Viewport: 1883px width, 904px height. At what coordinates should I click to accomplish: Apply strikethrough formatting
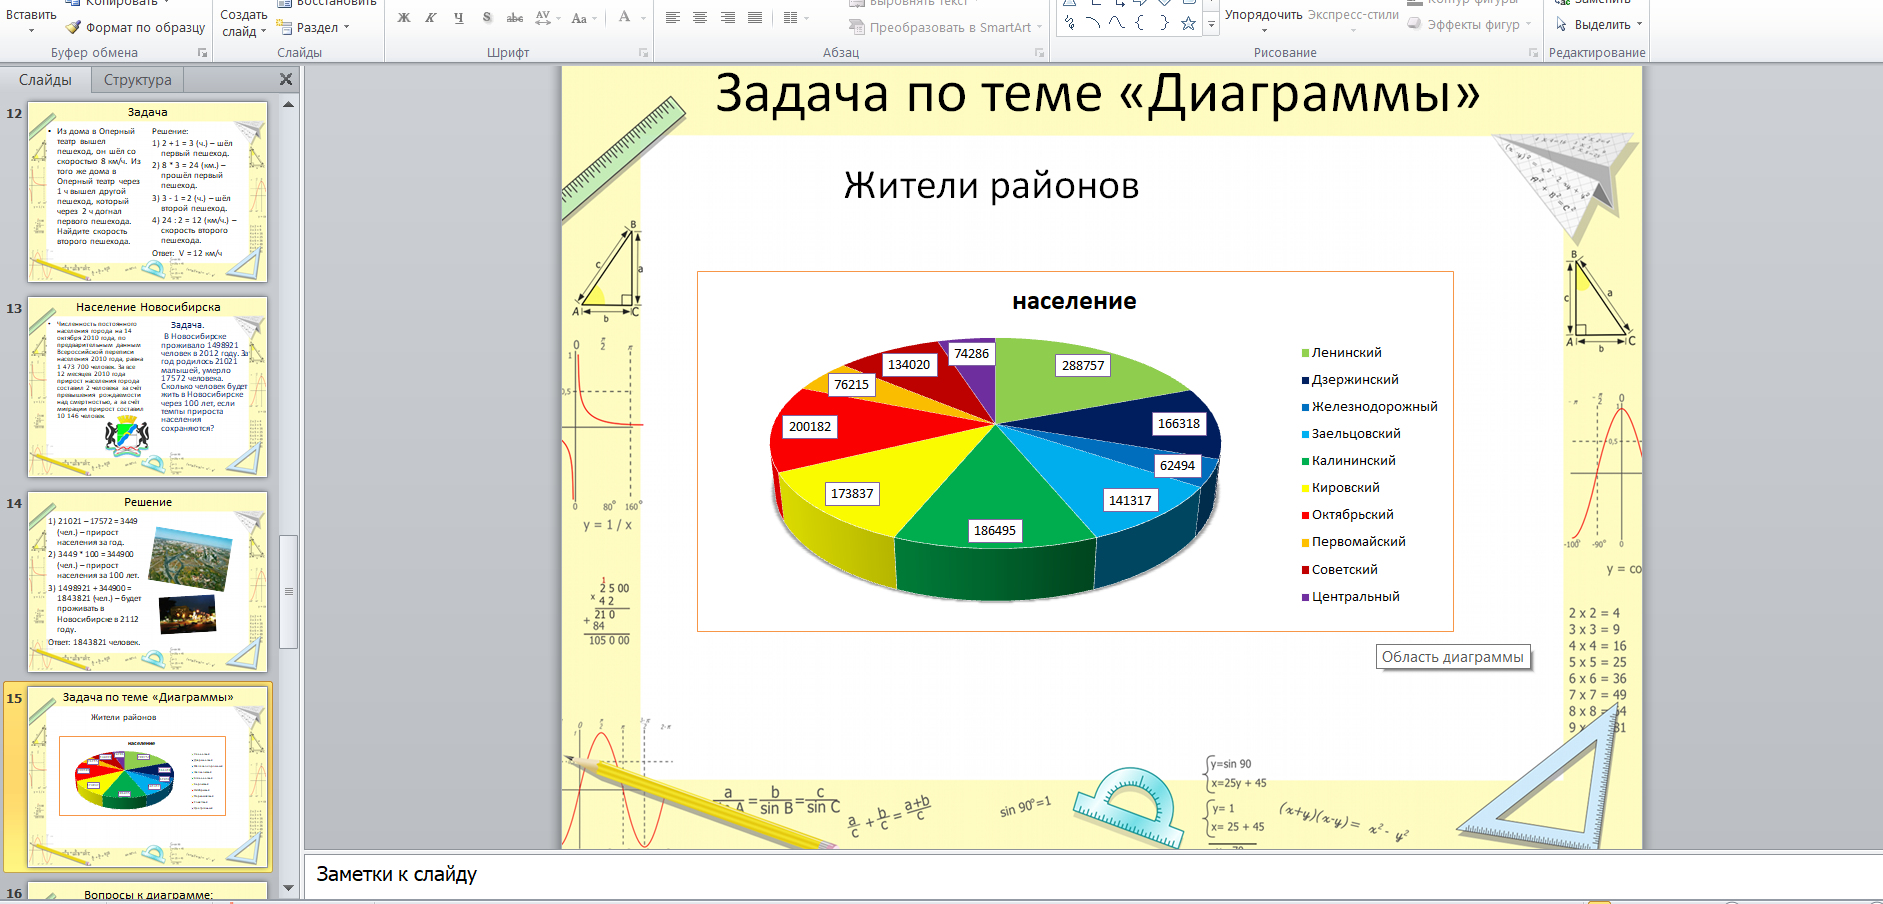[x=514, y=18]
